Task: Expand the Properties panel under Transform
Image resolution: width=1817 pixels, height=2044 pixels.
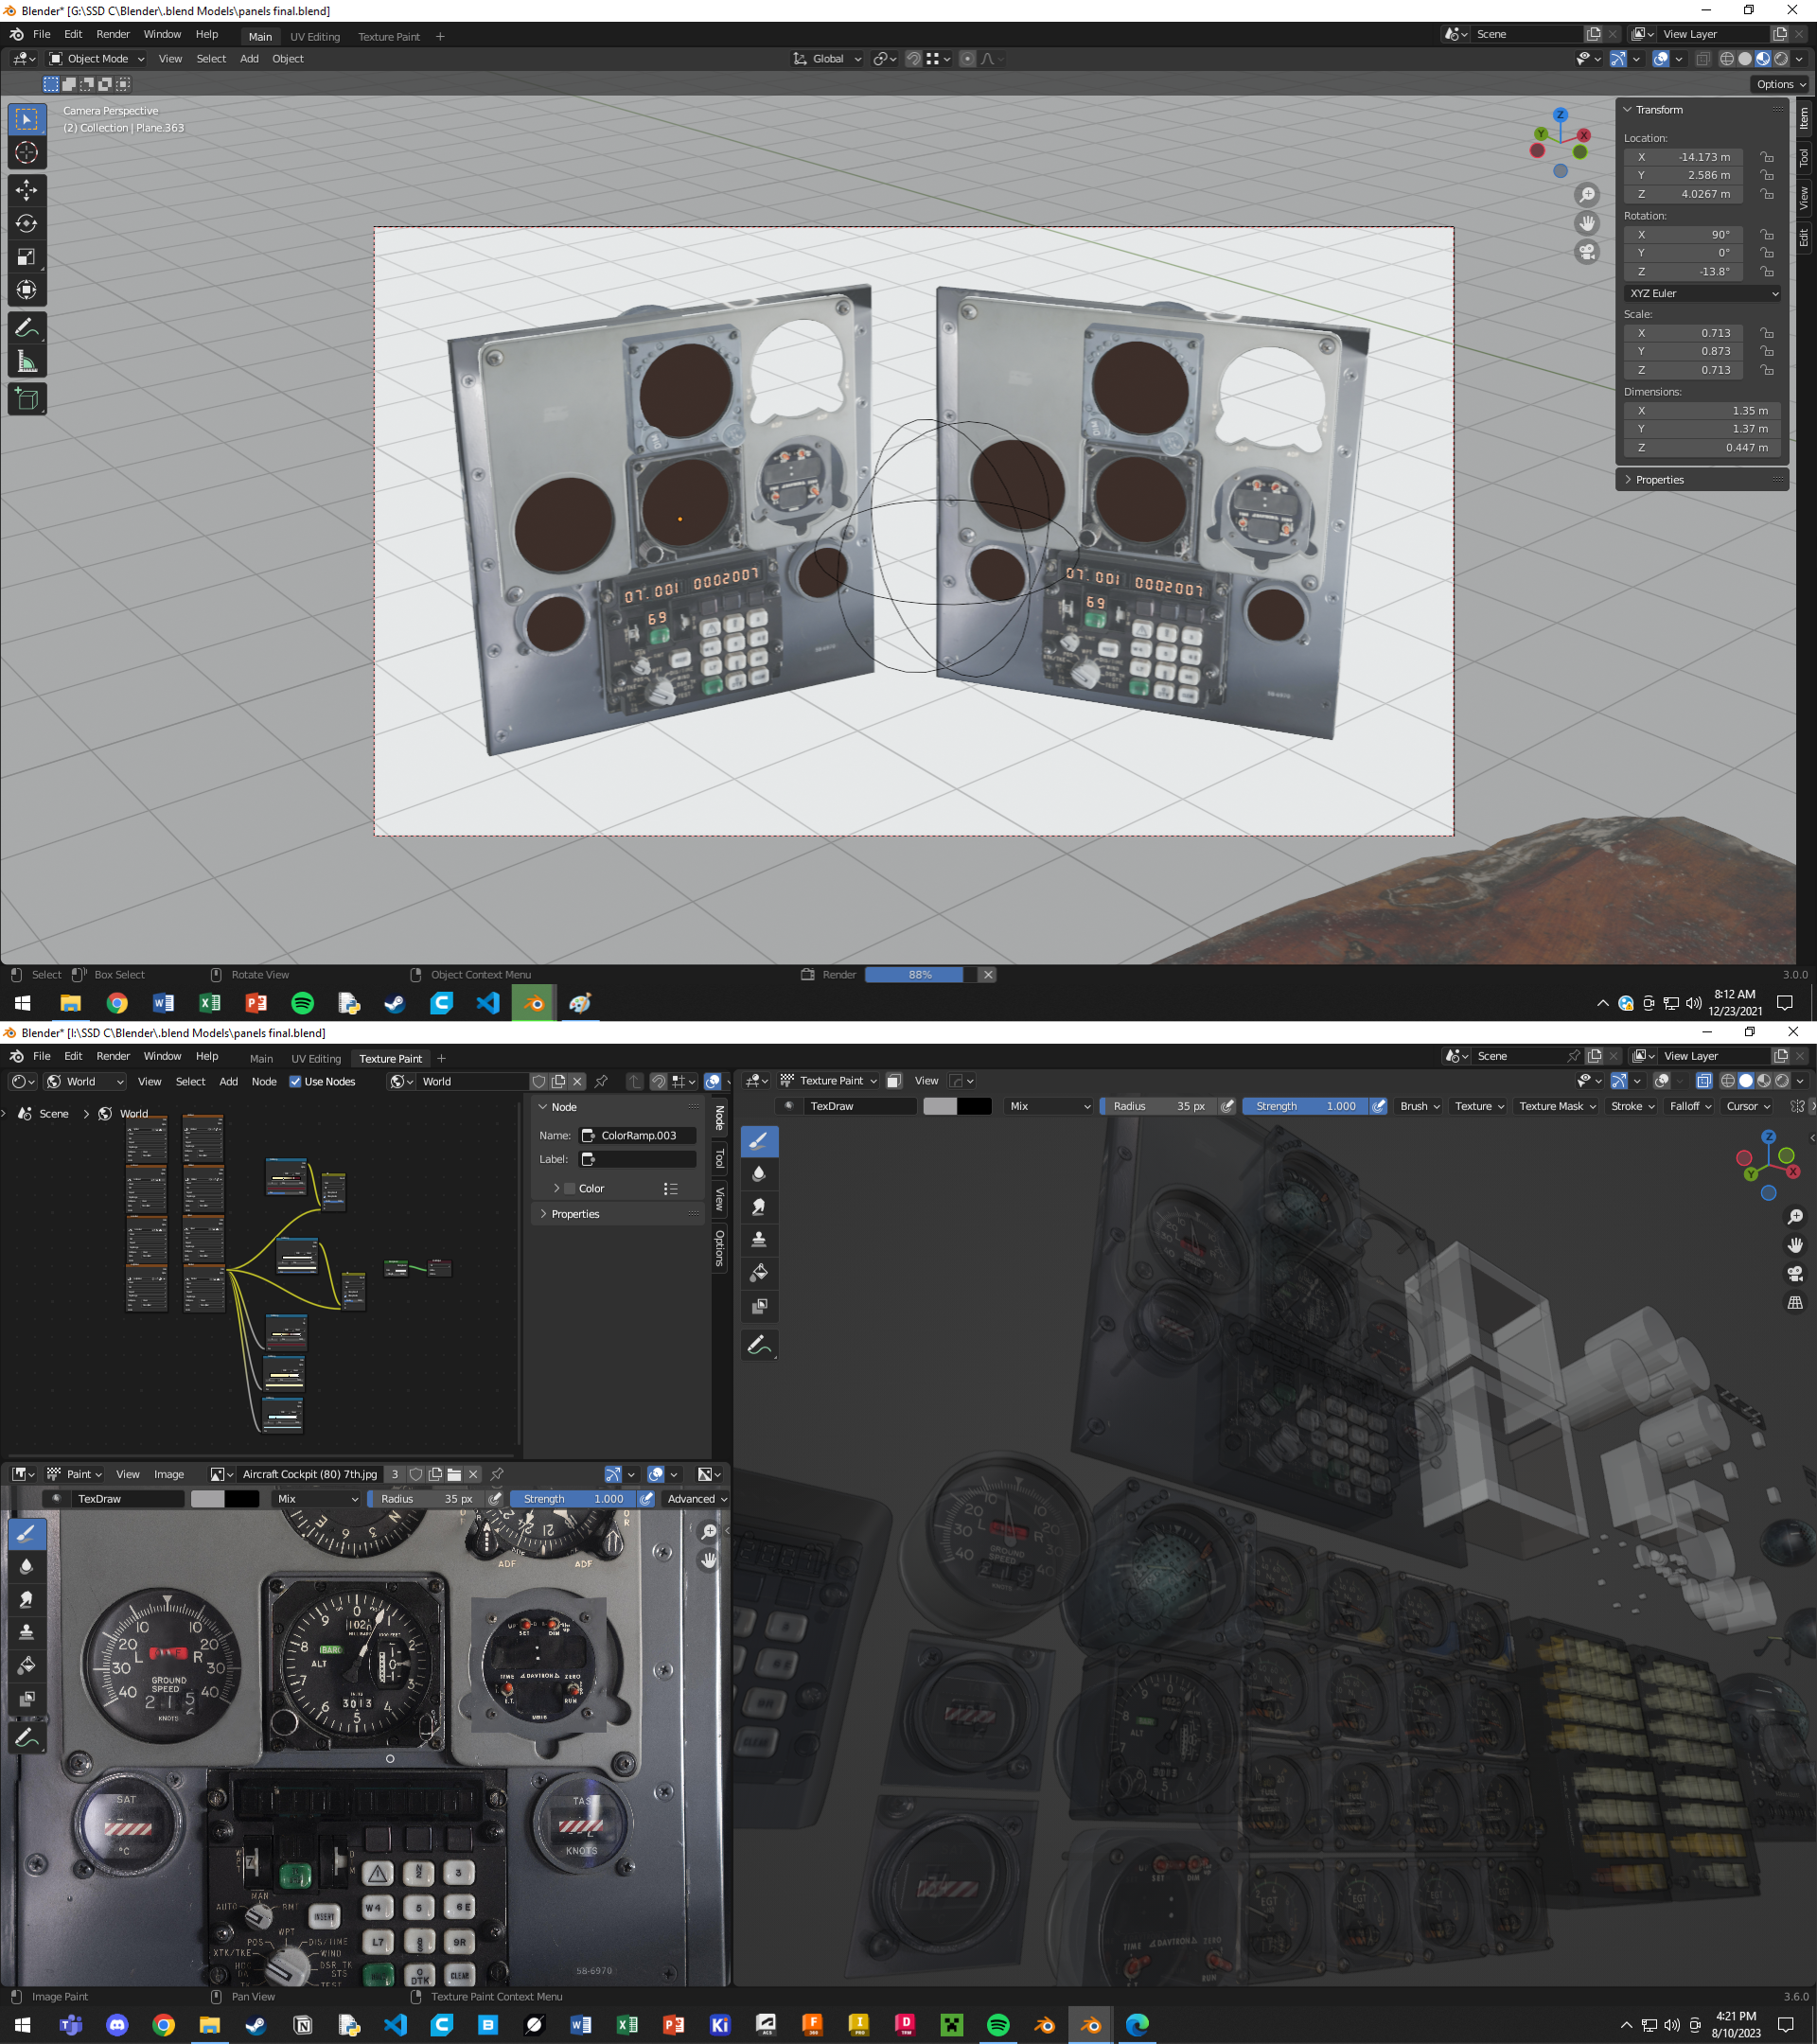Action: (1660, 480)
